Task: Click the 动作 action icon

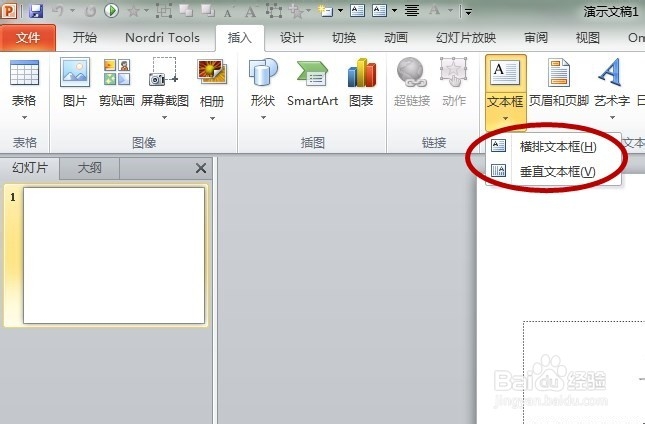Action: 454,73
